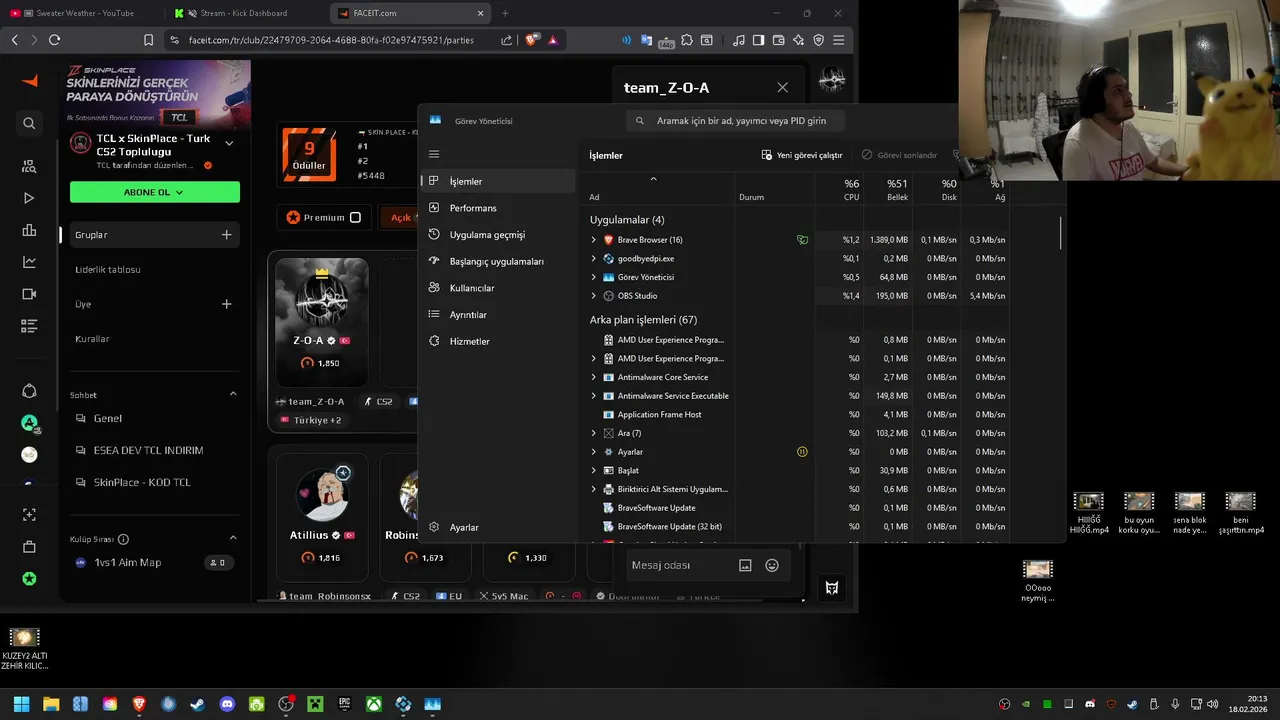1280x720 pixels.
Task: Add a new group with Gruplar plus
Action: pyautogui.click(x=226, y=234)
